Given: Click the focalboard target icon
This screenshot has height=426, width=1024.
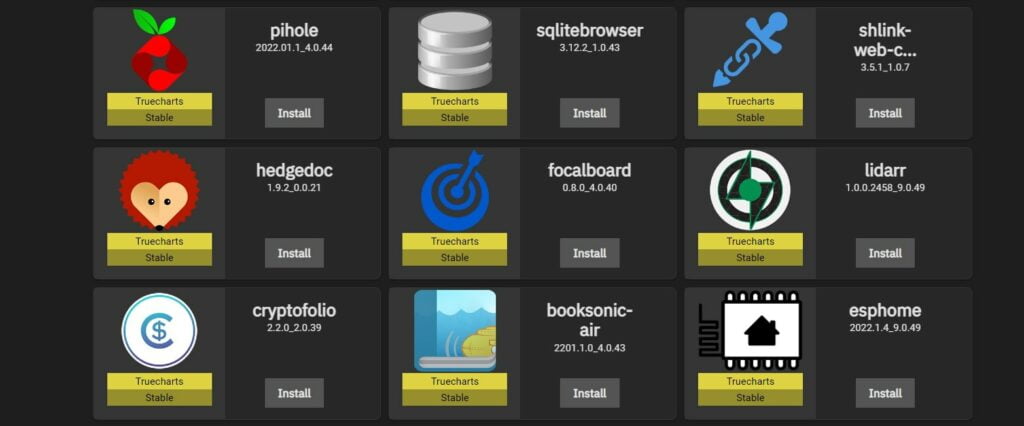Looking at the screenshot, I should pos(455,191).
